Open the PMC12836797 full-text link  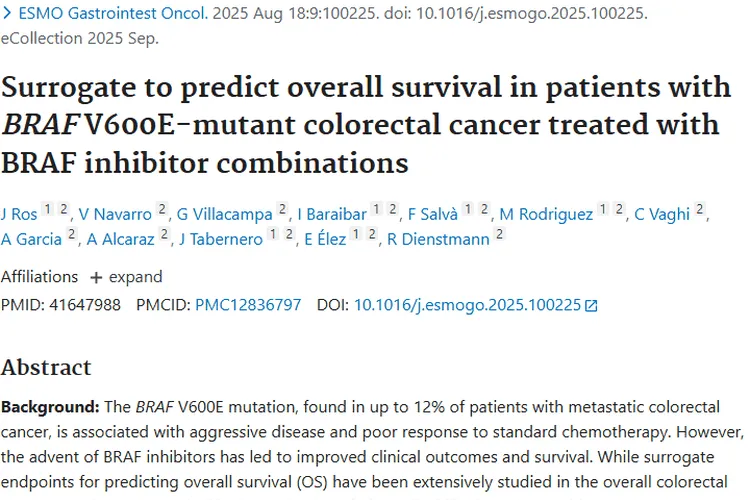(248, 305)
